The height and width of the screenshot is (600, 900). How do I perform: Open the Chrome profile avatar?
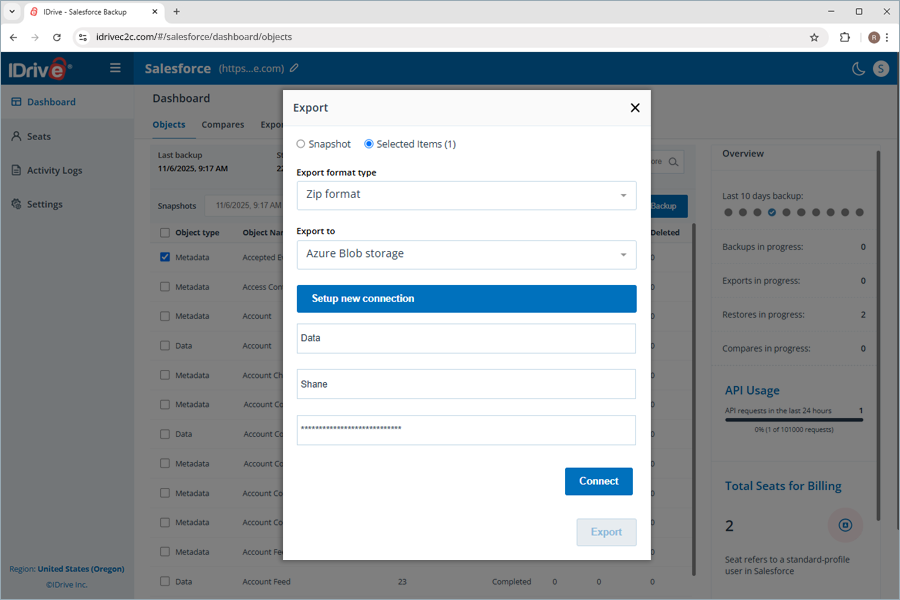click(874, 37)
